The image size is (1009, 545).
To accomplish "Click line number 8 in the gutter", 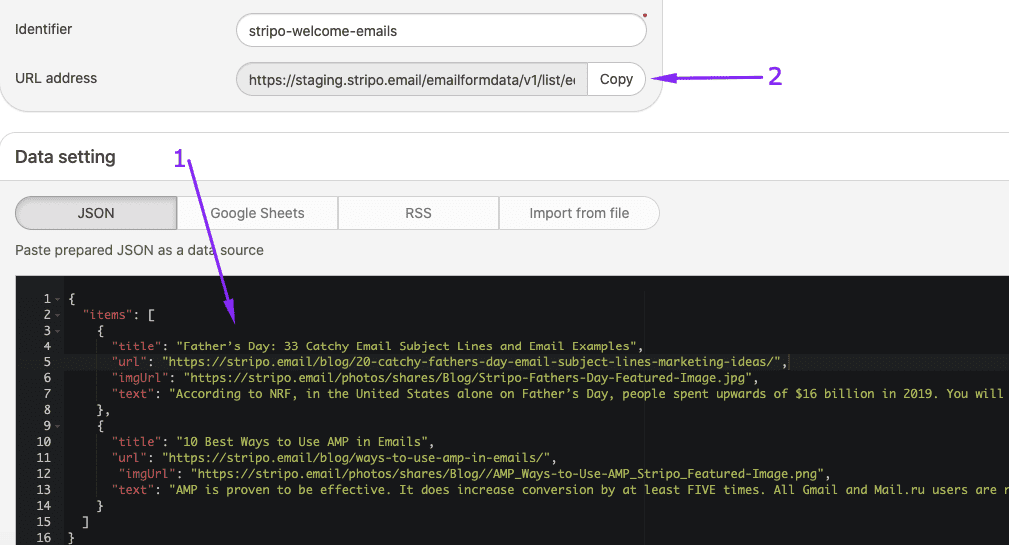I will [x=47, y=410].
